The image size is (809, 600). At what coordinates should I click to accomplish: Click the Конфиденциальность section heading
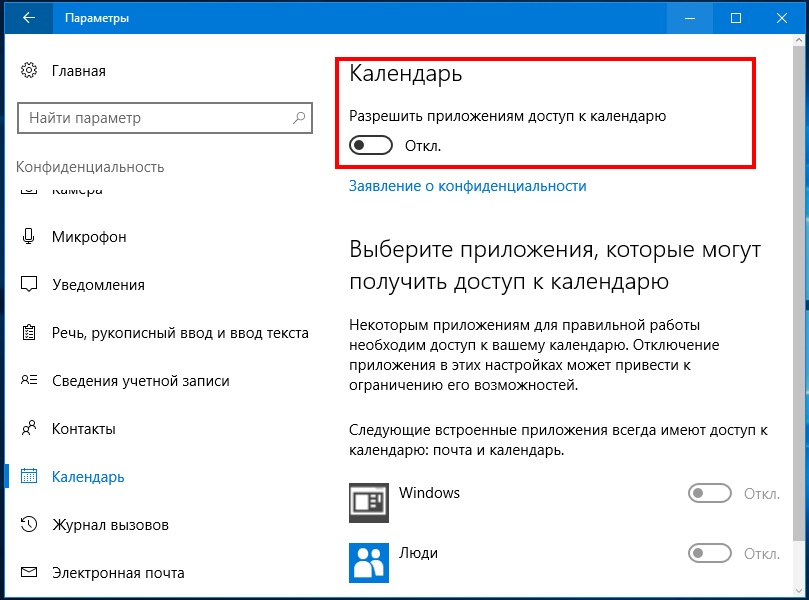90,167
